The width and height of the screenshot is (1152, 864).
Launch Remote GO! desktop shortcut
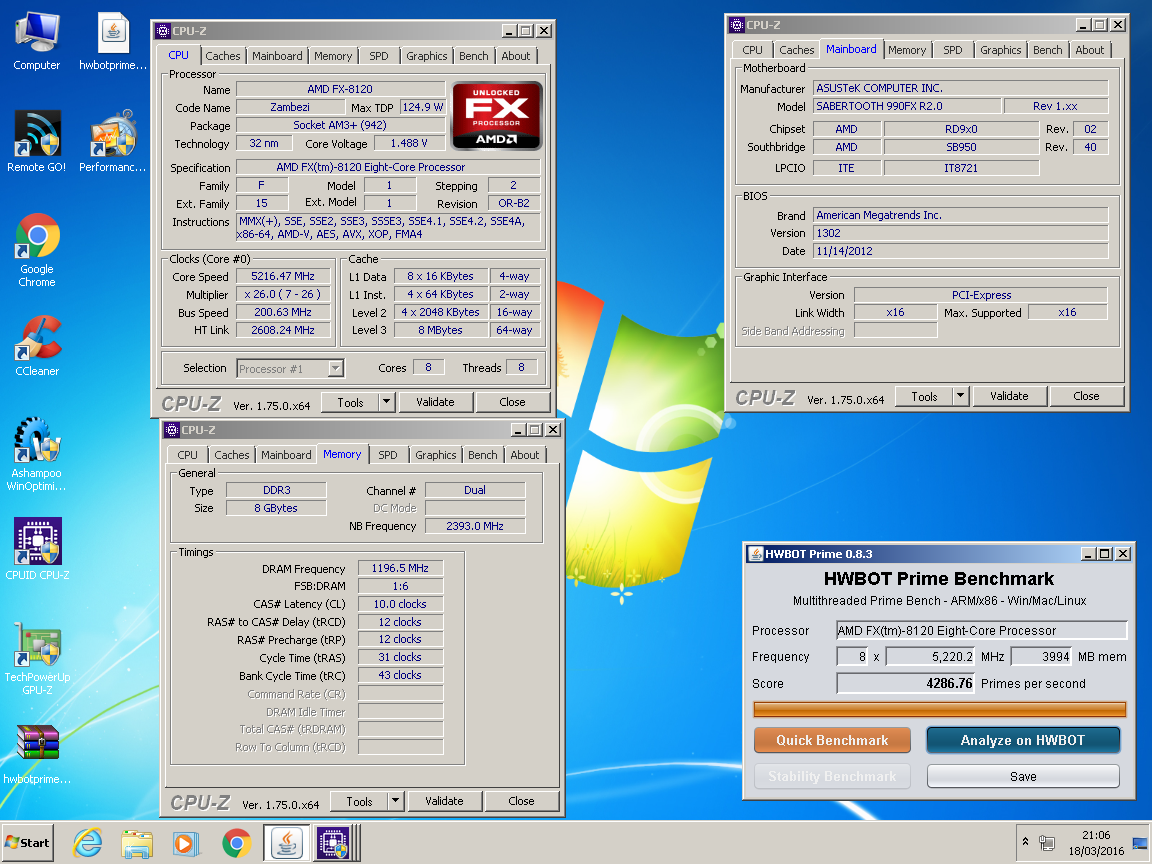(37, 142)
